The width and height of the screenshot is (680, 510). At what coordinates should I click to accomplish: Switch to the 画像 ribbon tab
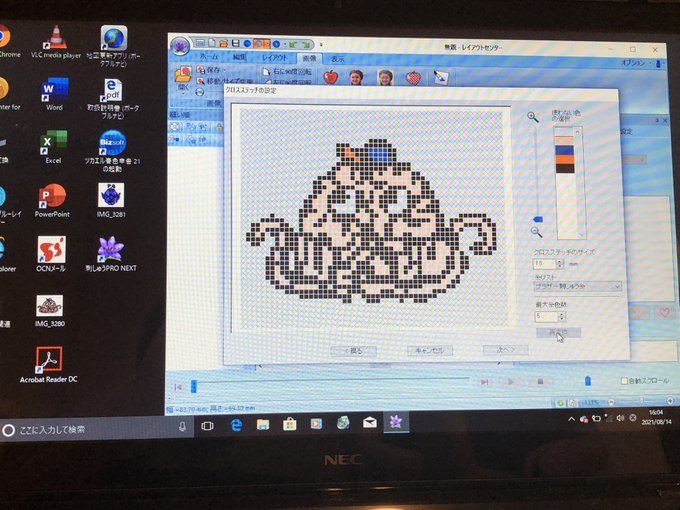tap(309, 58)
